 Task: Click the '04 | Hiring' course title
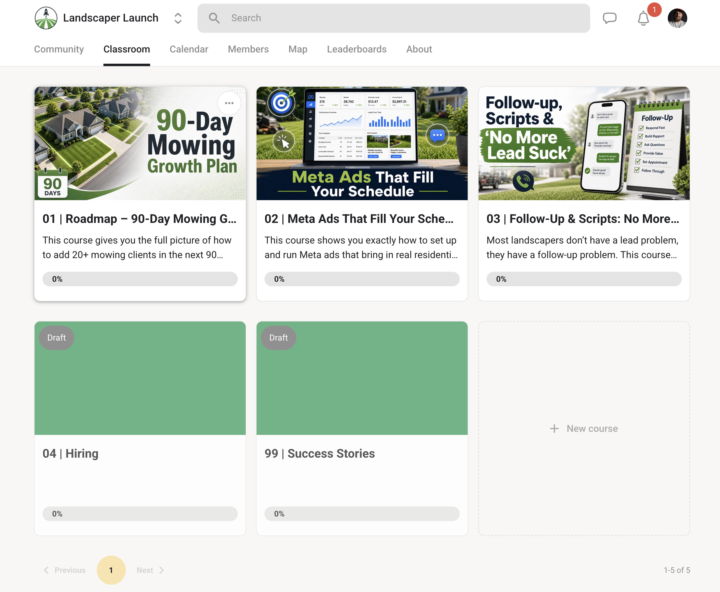(x=70, y=454)
